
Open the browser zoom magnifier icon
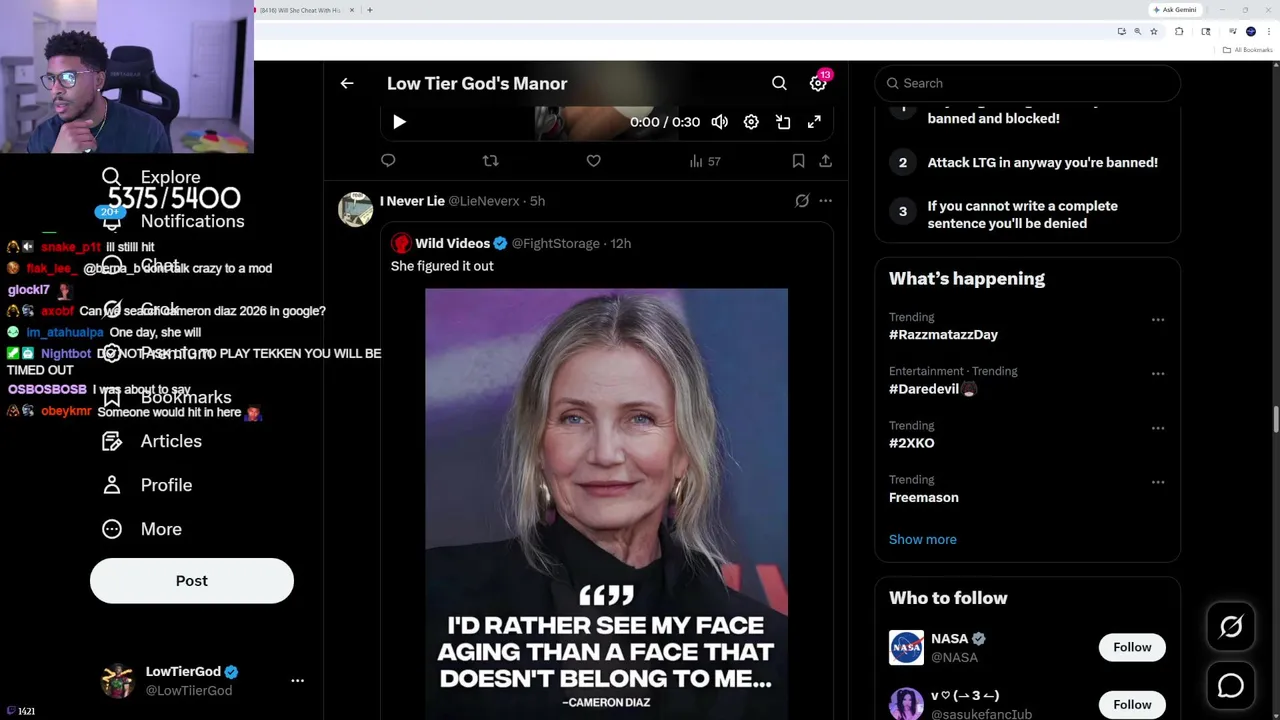[1137, 32]
